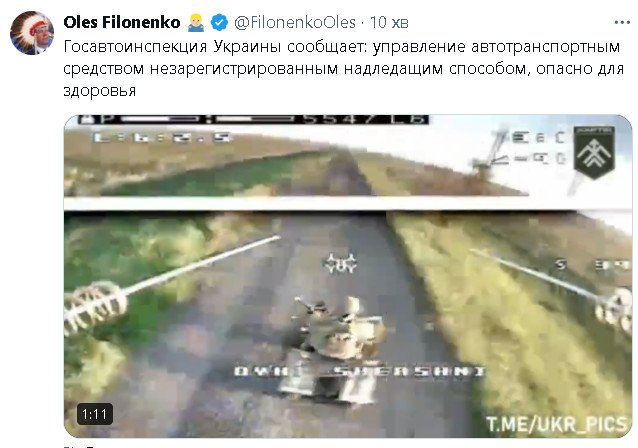This screenshot has width=638, height=448.
Task: Click the right drone antenna cage in the video
Action: tap(614, 310)
